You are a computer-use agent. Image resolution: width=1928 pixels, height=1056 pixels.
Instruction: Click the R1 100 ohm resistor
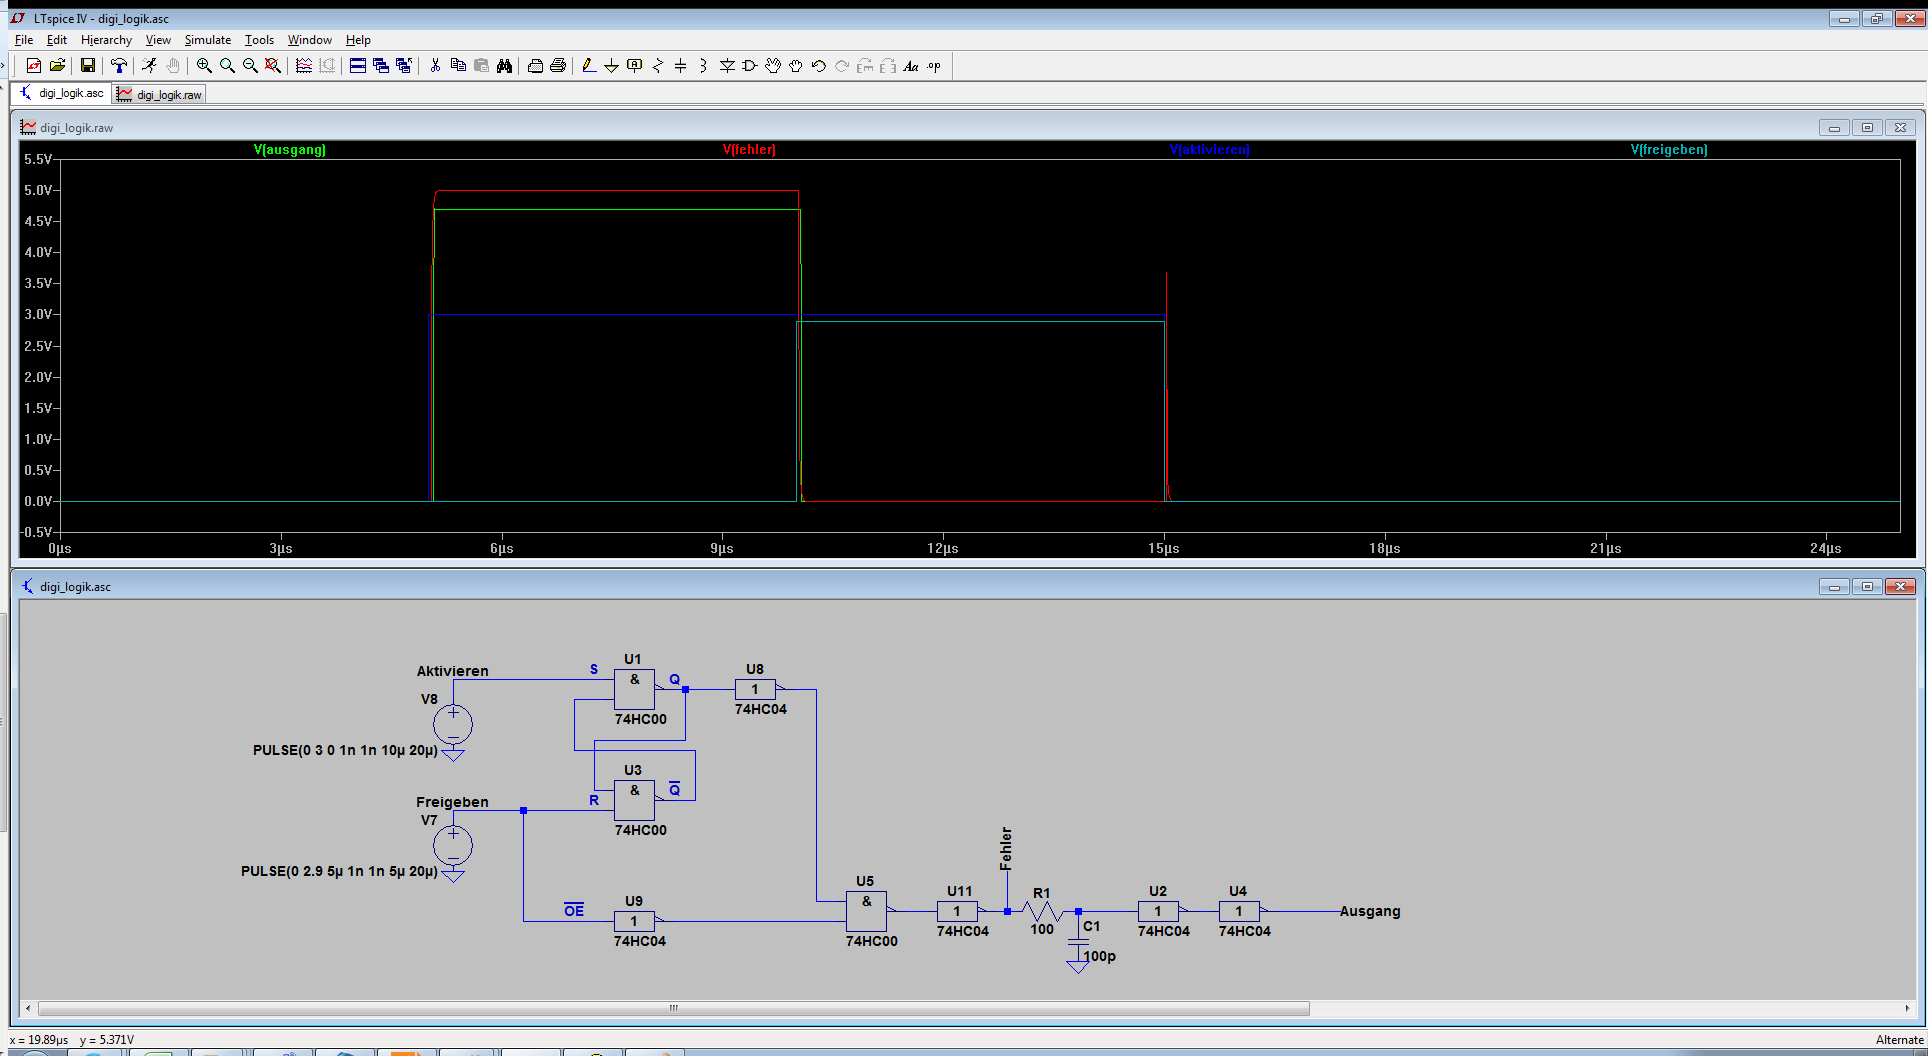coord(1042,911)
